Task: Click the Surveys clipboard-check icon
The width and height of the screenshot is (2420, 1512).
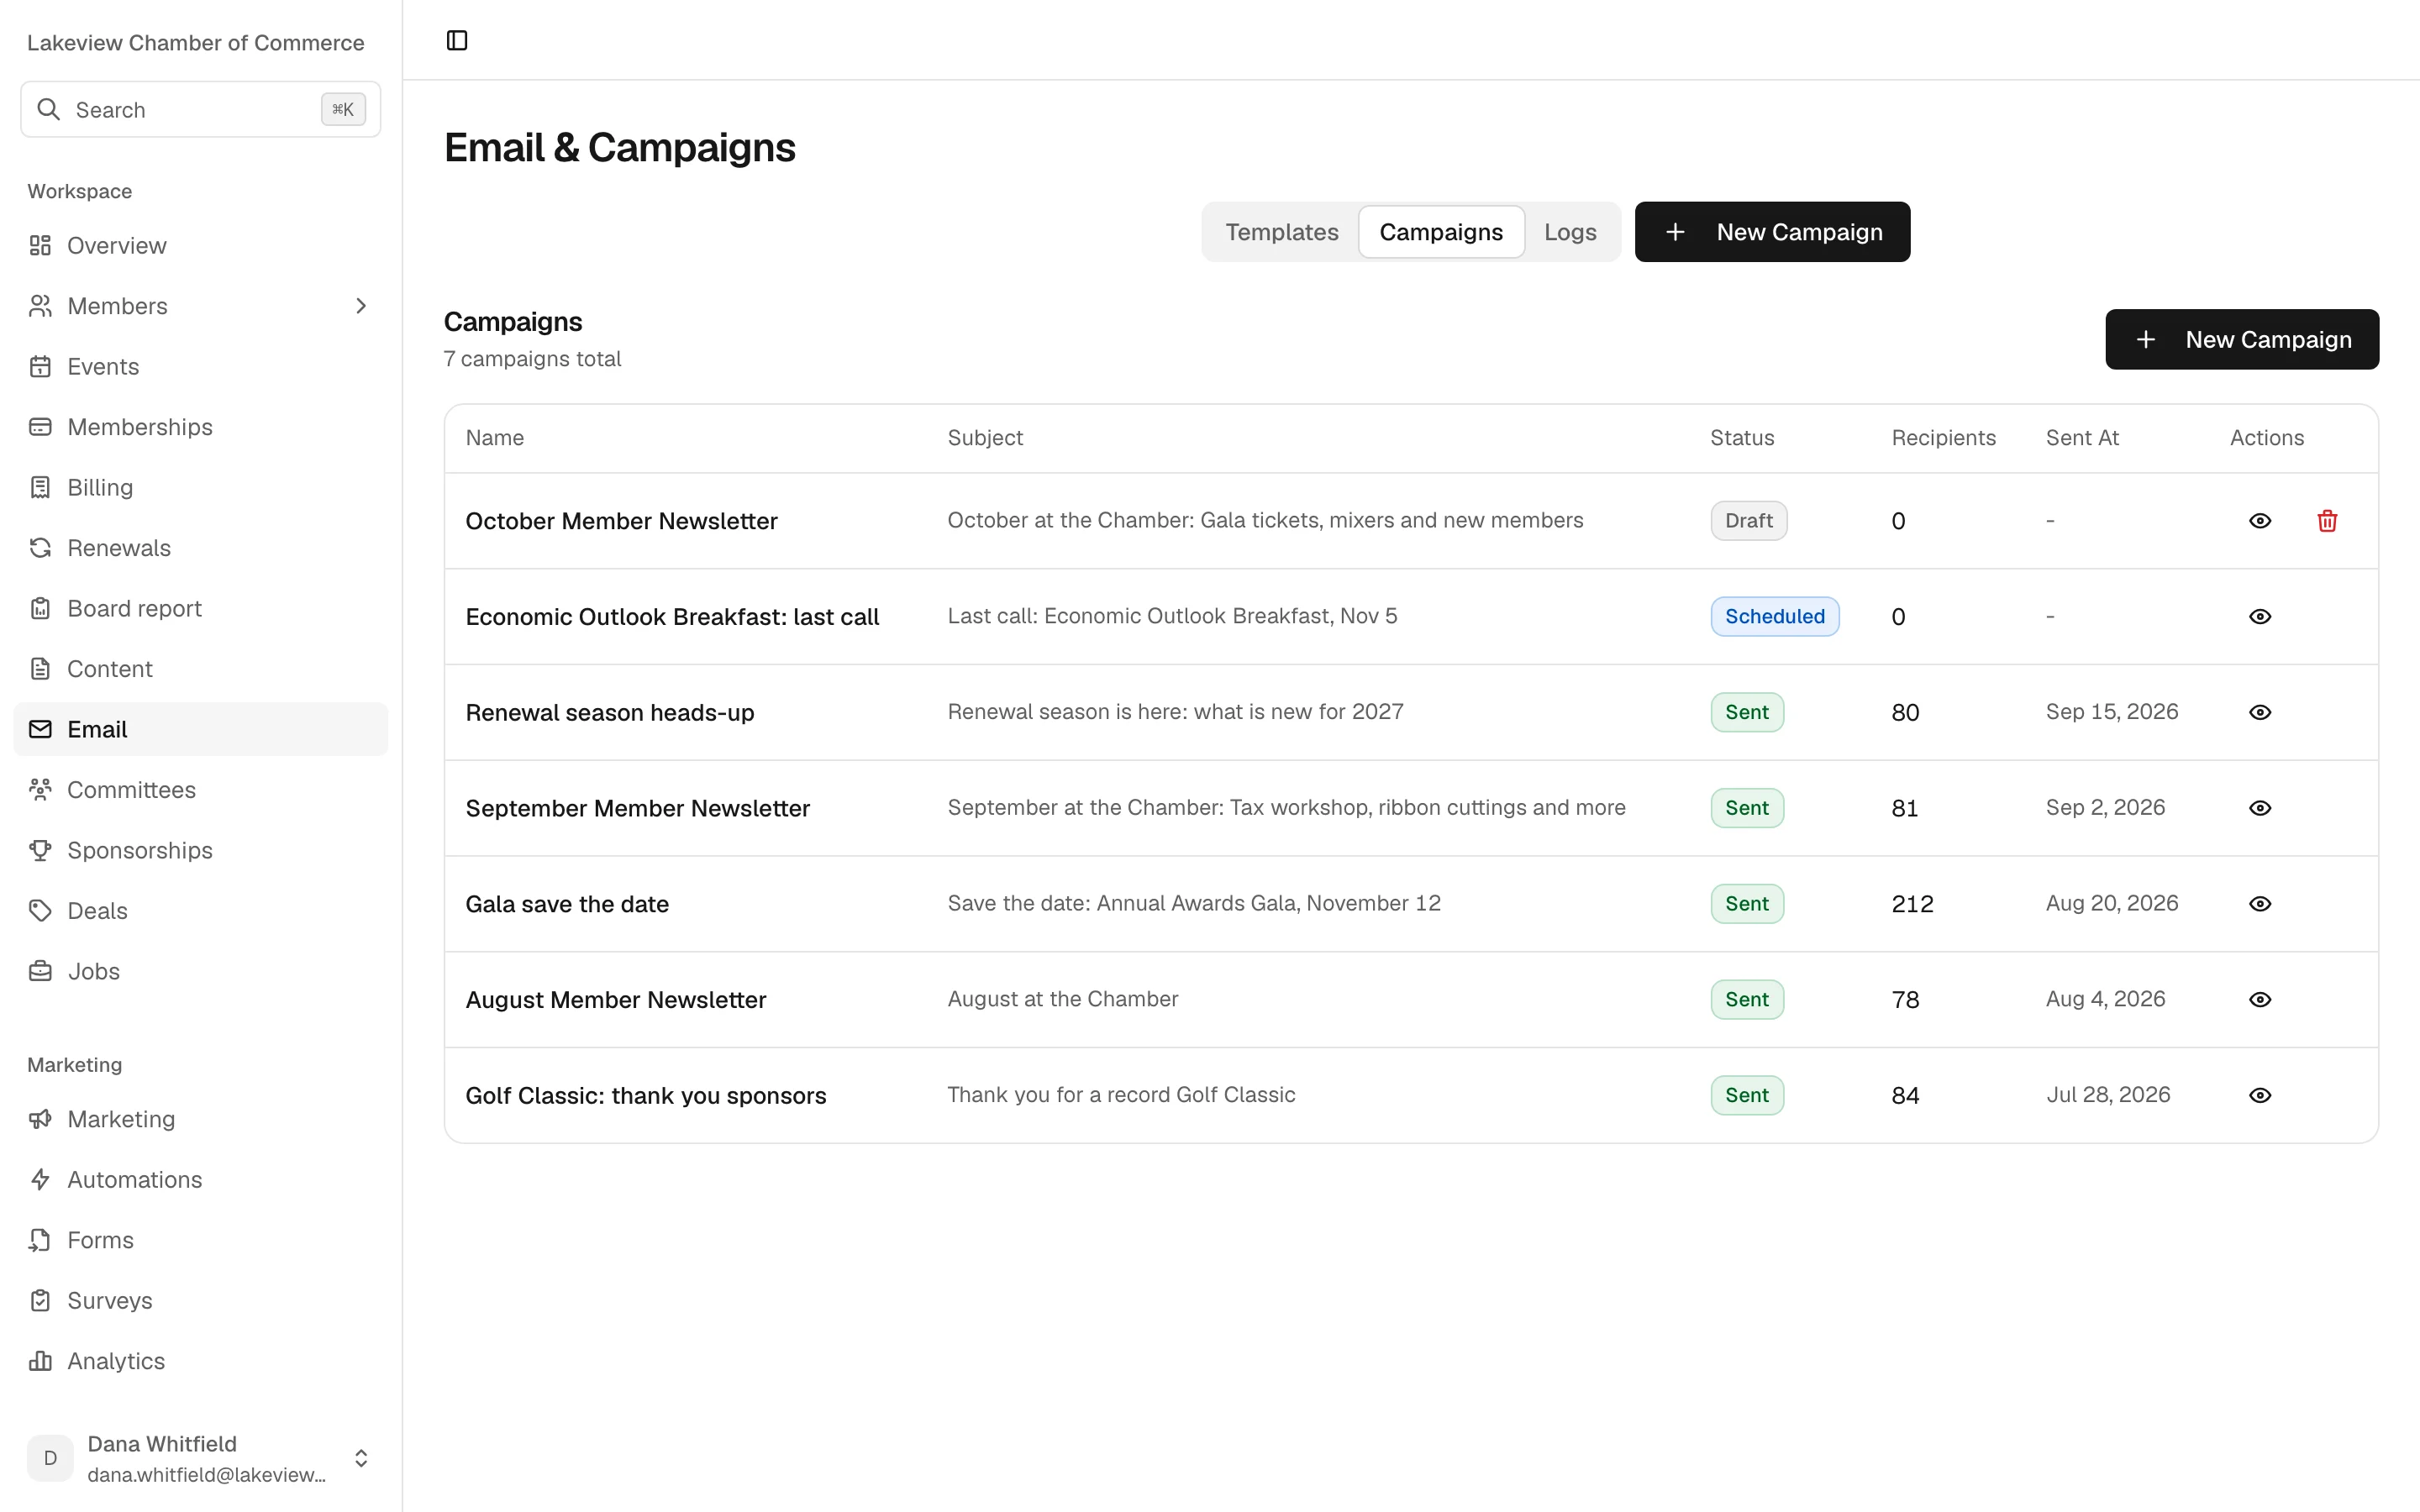Action: tap(40, 1301)
